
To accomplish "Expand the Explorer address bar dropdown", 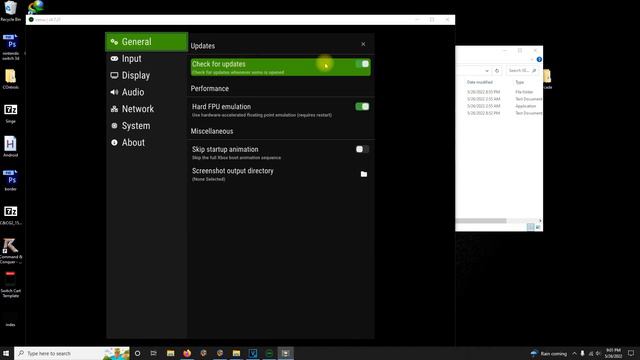I will tap(487, 71).
